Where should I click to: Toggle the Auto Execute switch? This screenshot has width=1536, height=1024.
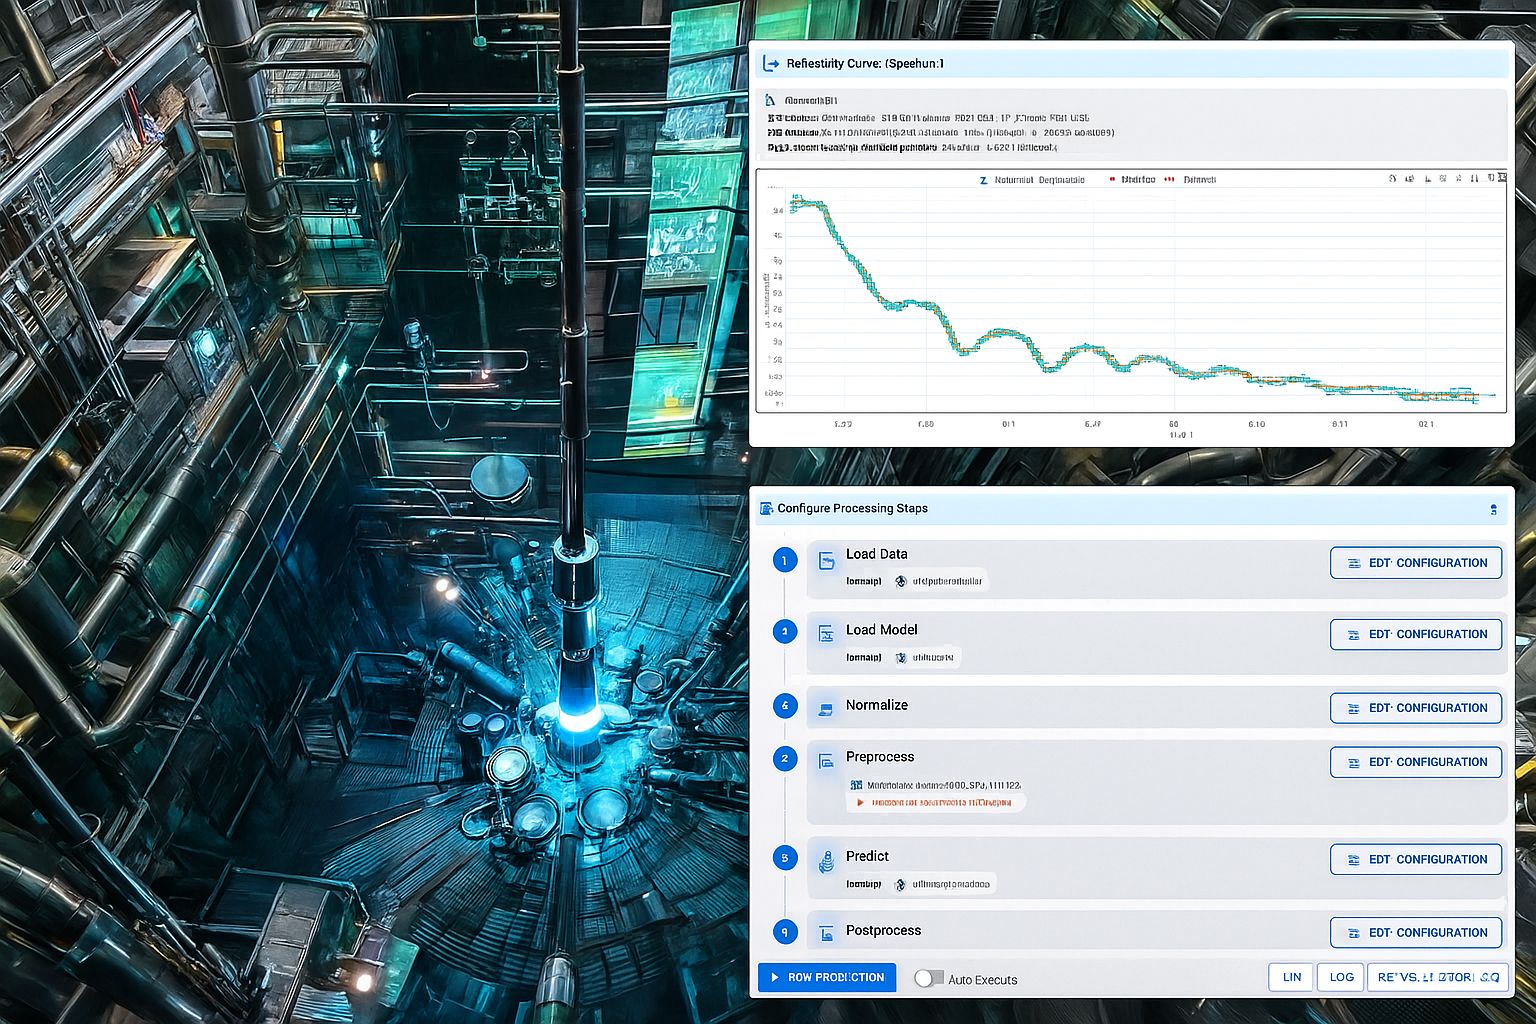click(928, 979)
